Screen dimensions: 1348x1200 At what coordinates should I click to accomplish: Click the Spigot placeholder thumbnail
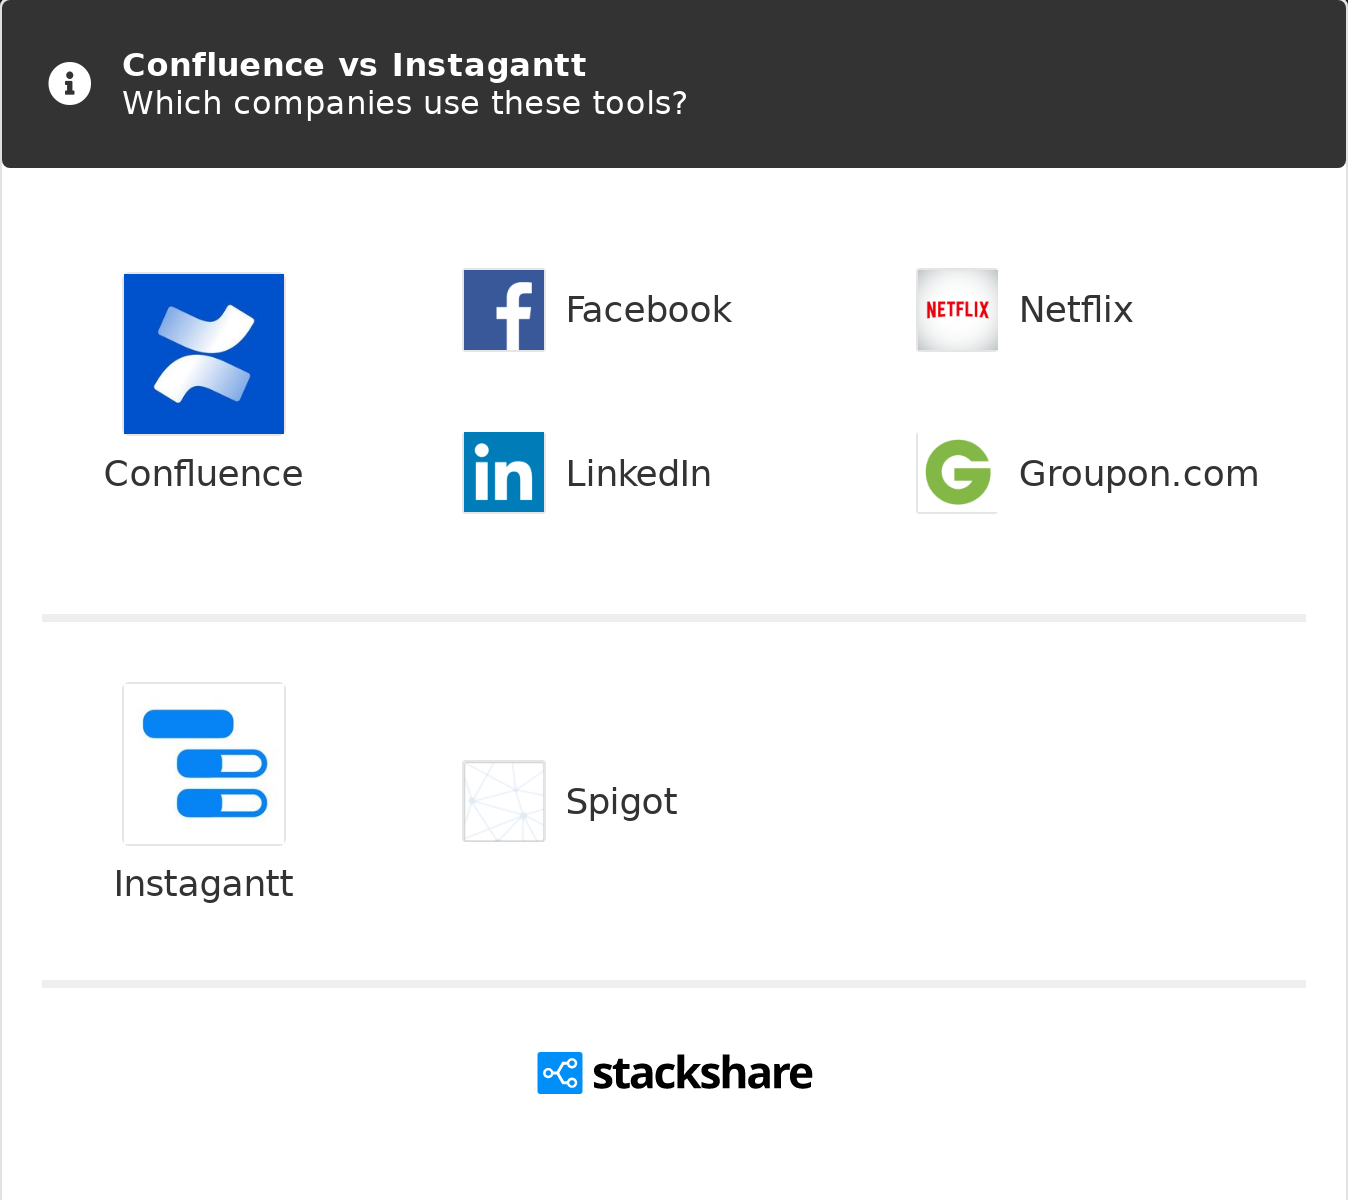504,801
